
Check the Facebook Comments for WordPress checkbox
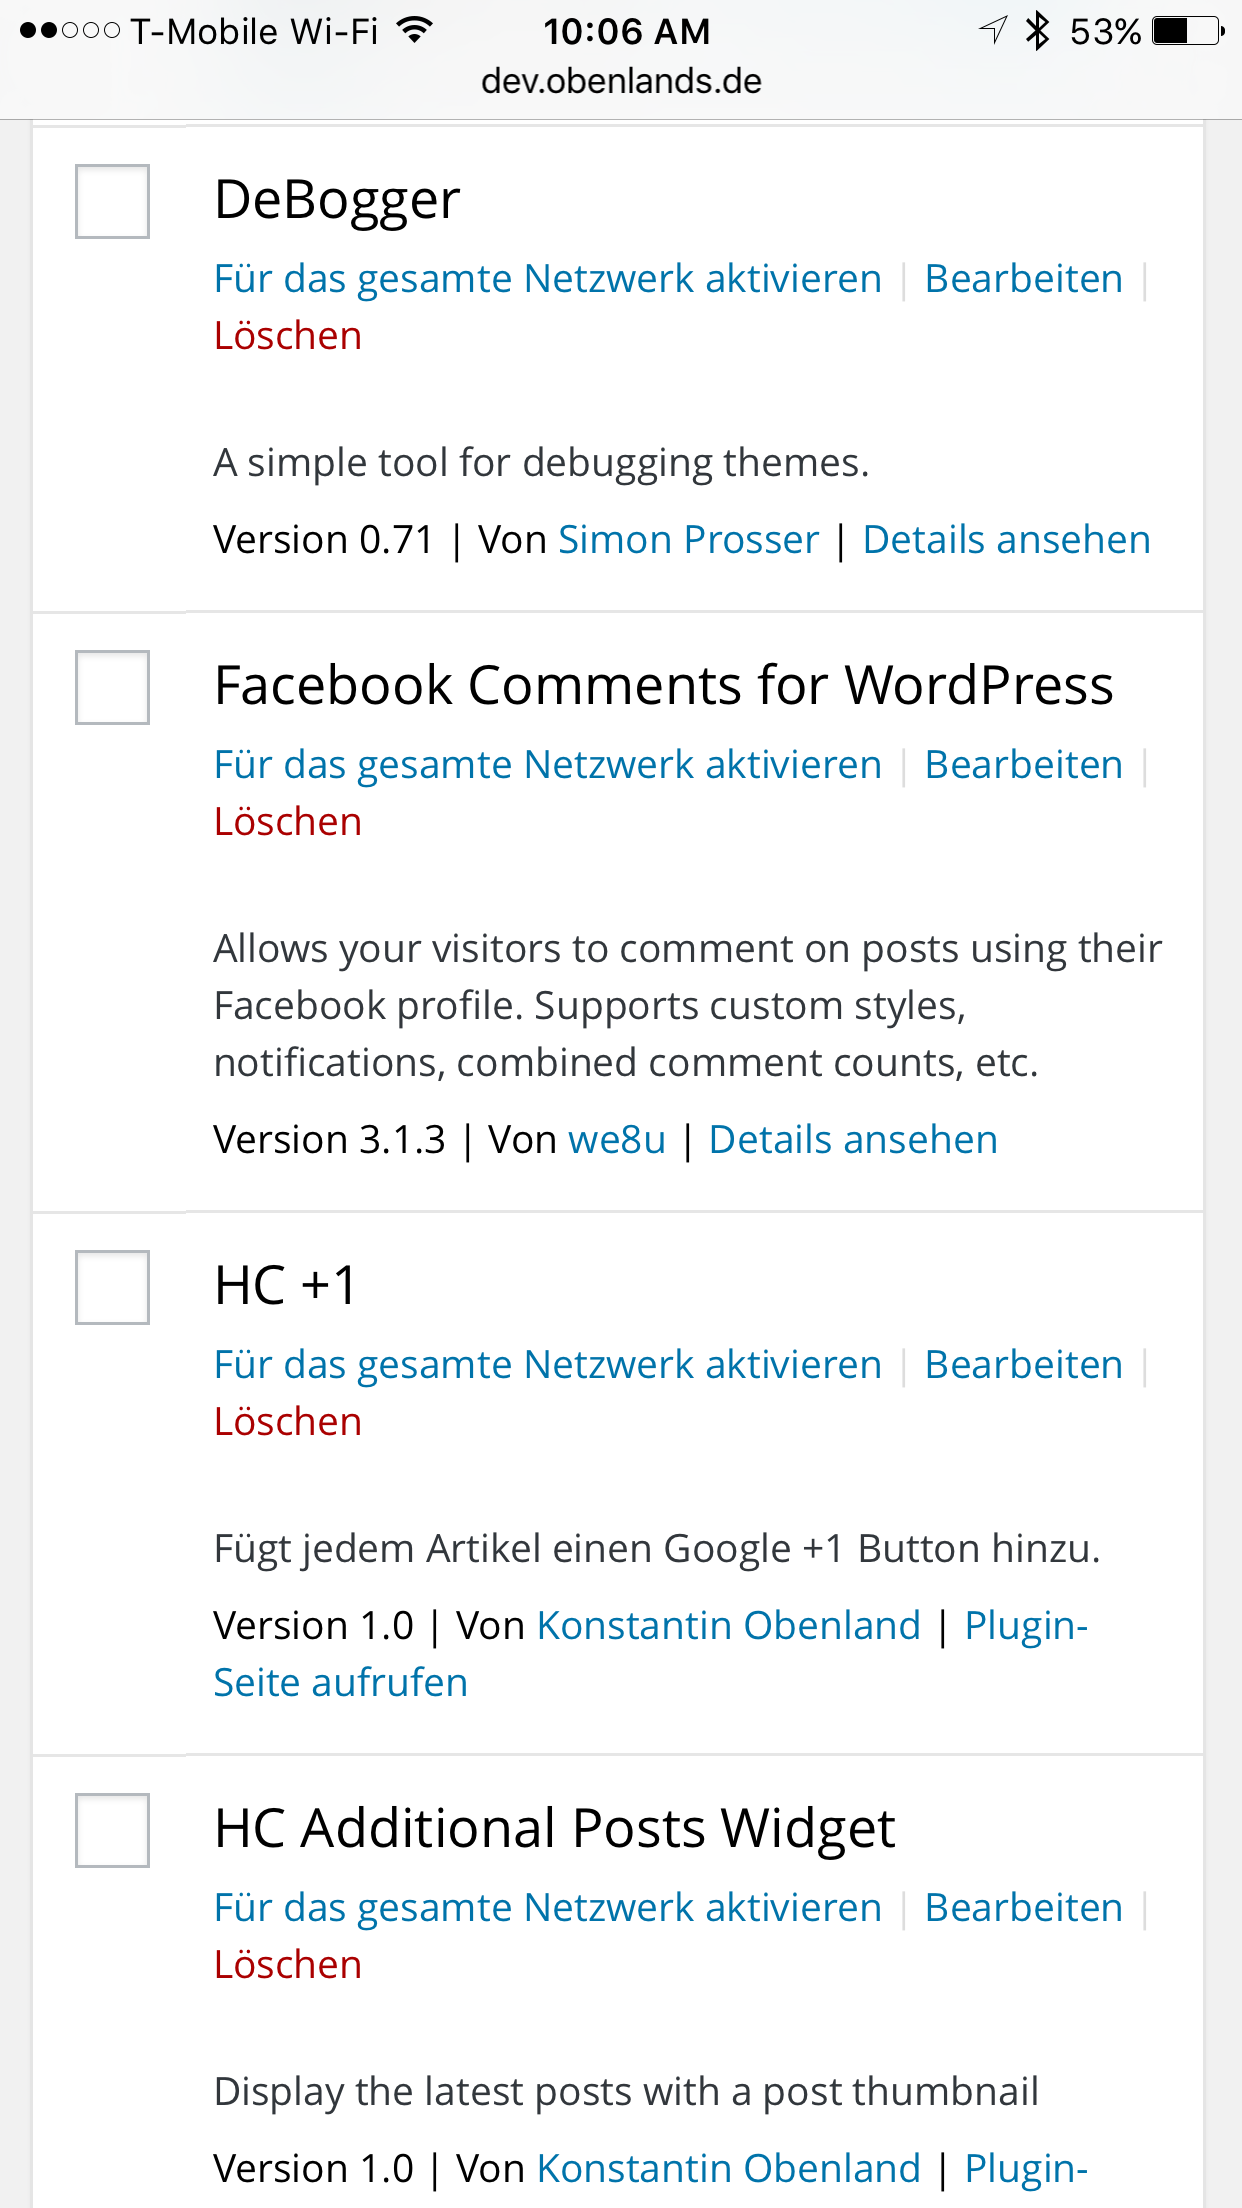point(112,688)
